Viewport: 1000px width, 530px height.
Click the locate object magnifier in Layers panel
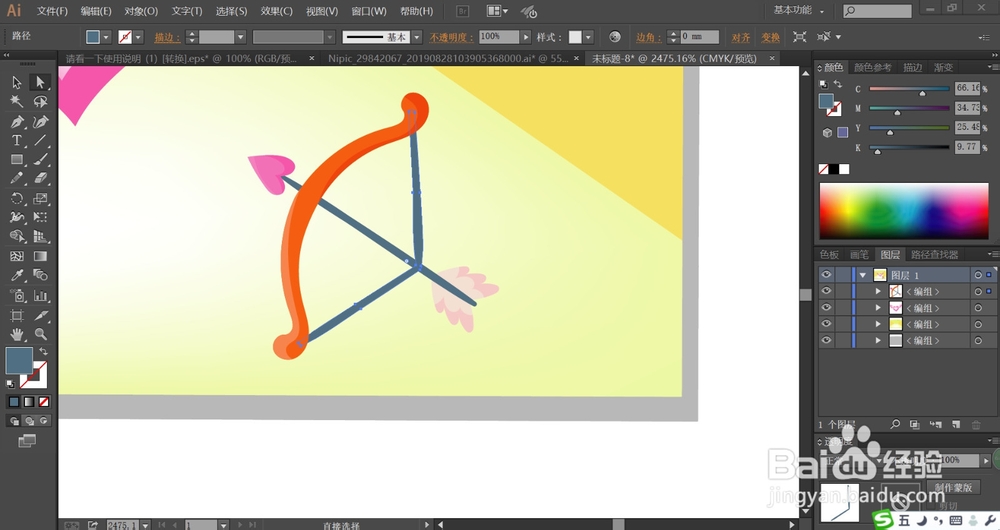pyautogui.click(x=895, y=424)
